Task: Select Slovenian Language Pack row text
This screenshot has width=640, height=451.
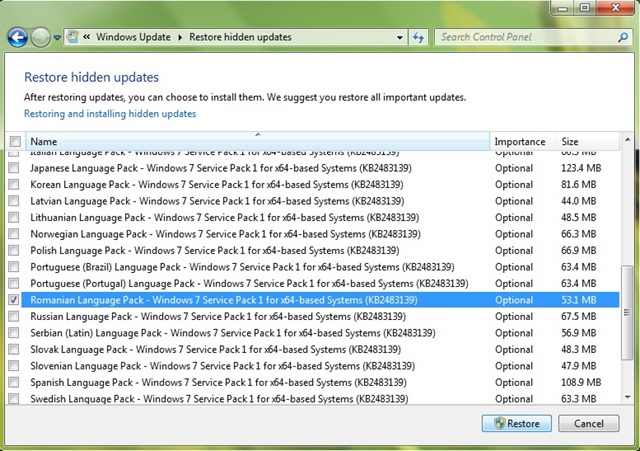Action: tap(222, 366)
